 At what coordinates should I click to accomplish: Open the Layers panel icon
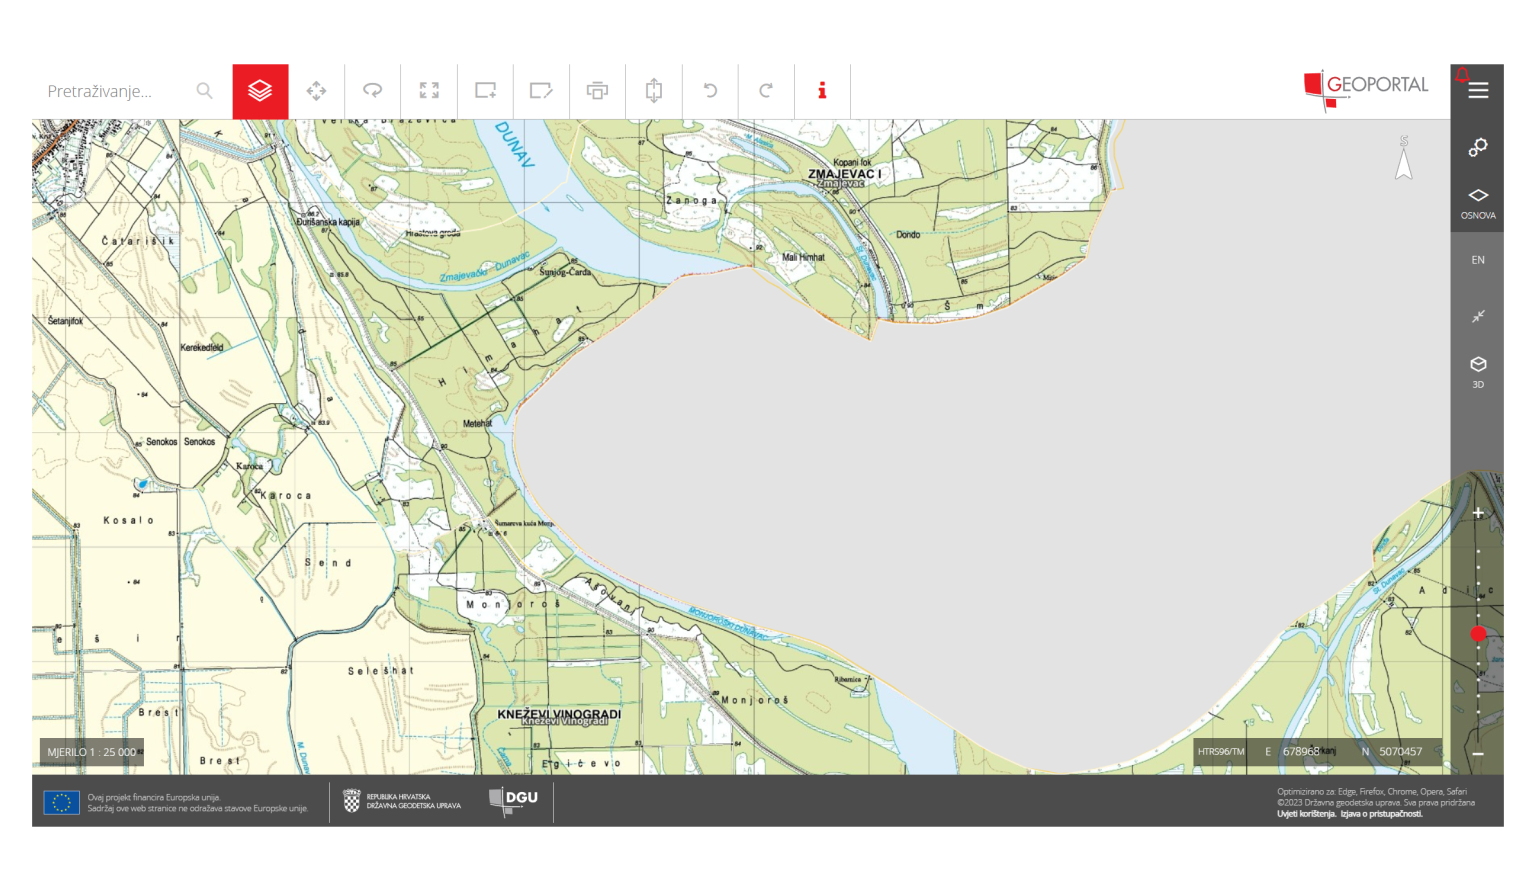[261, 90]
